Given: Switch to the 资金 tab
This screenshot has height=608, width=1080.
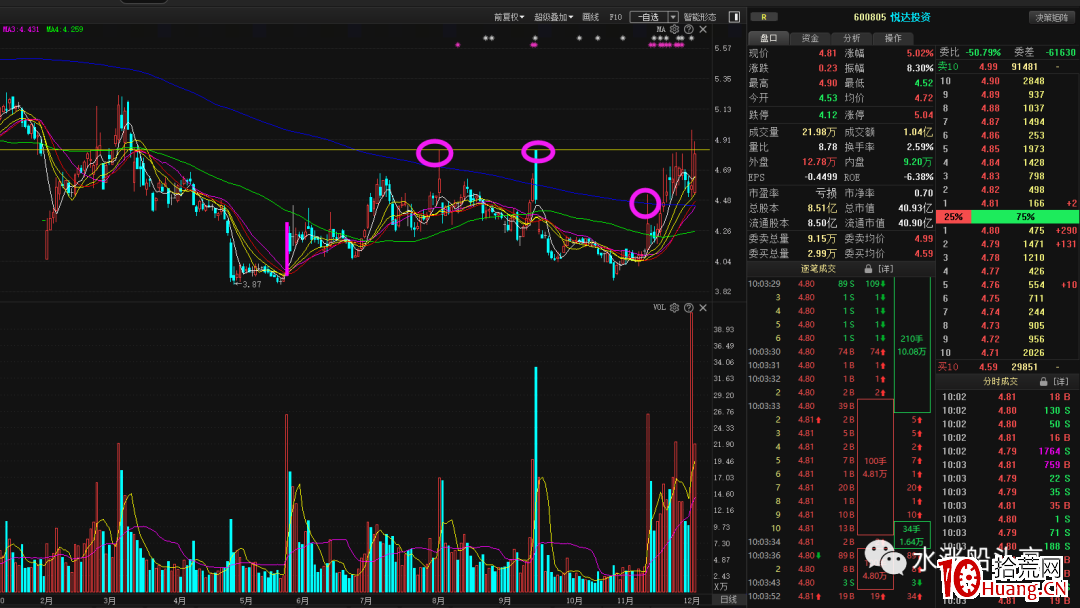Looking at the screenshot, I should click(x=810, y=38).
